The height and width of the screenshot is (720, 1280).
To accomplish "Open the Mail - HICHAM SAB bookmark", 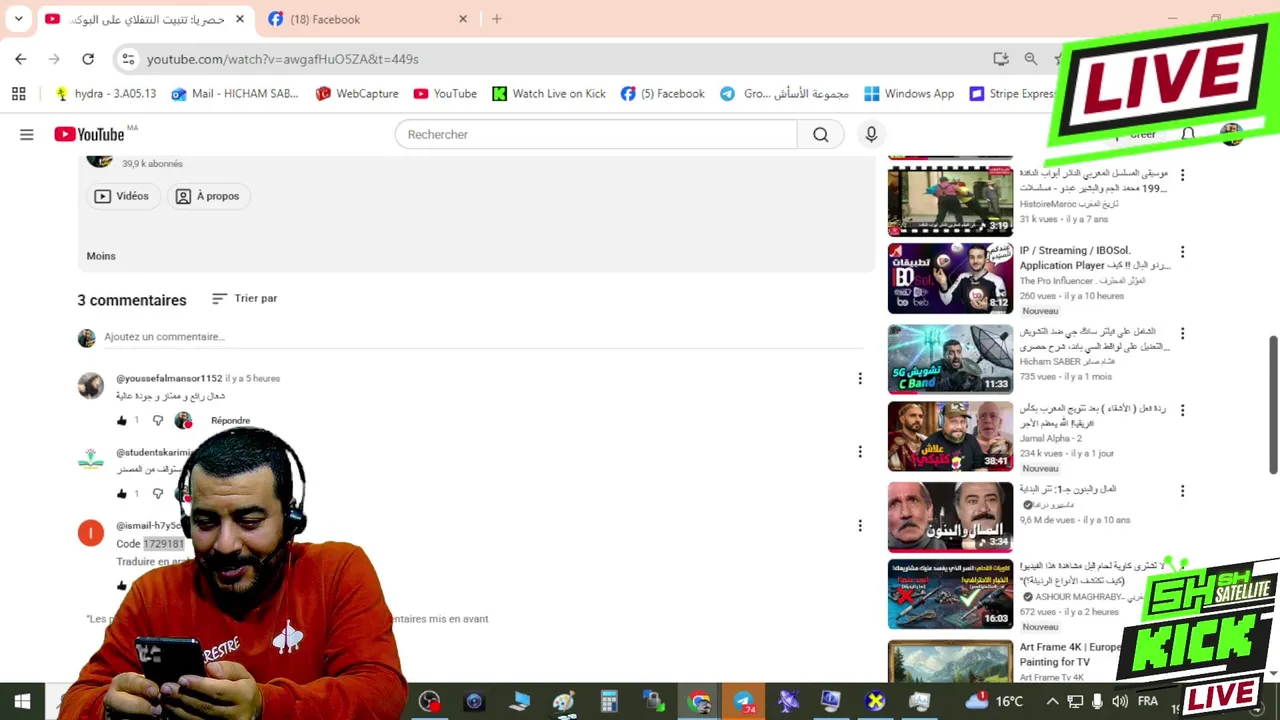I will coord(235,93).
